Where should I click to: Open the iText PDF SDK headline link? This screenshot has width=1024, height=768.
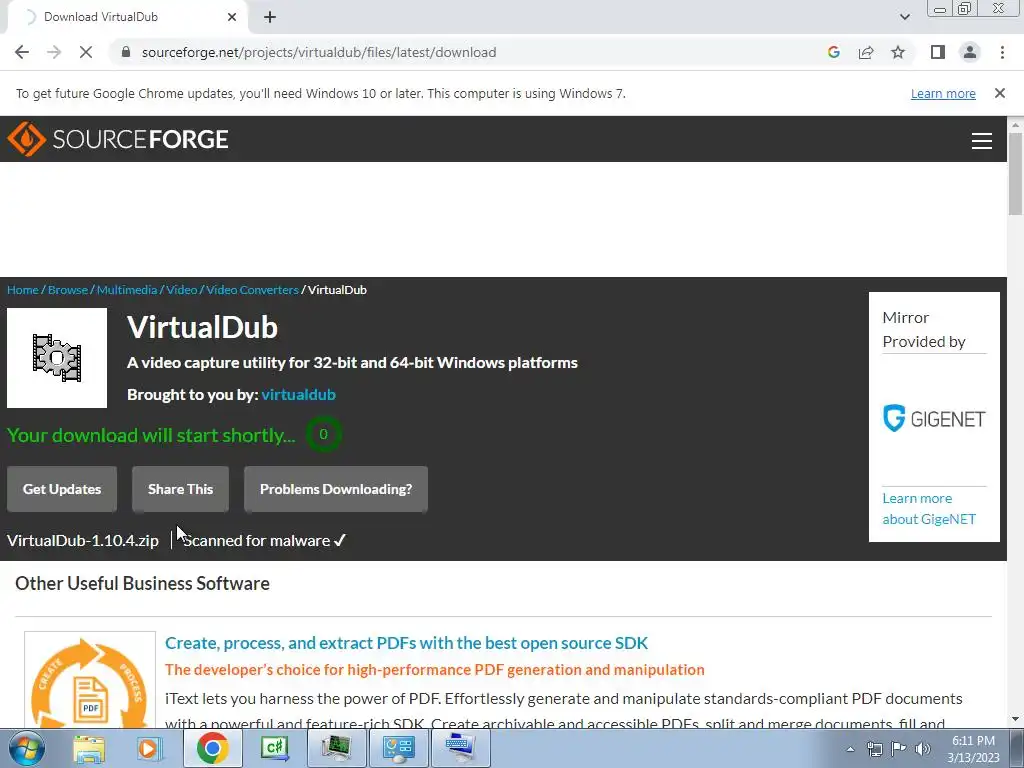(406, 643)
